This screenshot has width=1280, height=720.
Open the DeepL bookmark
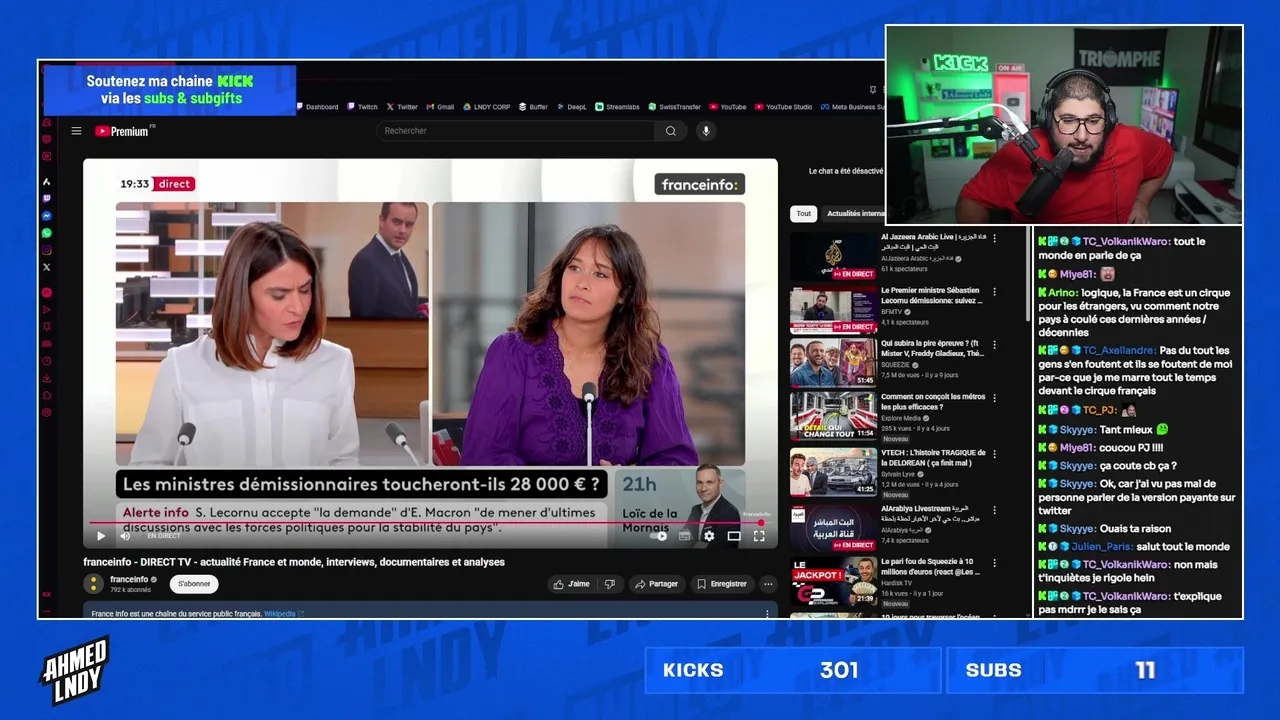click(572, 107)
